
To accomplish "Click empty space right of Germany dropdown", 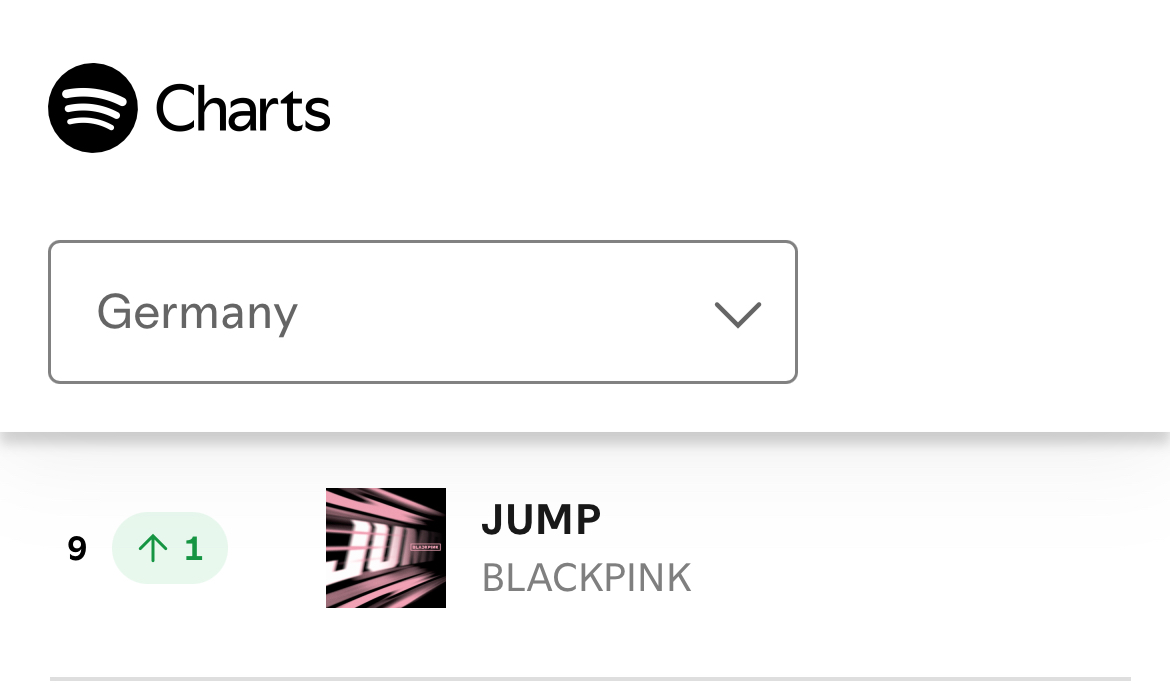I will pyautogui.click(x=980, y=312).
